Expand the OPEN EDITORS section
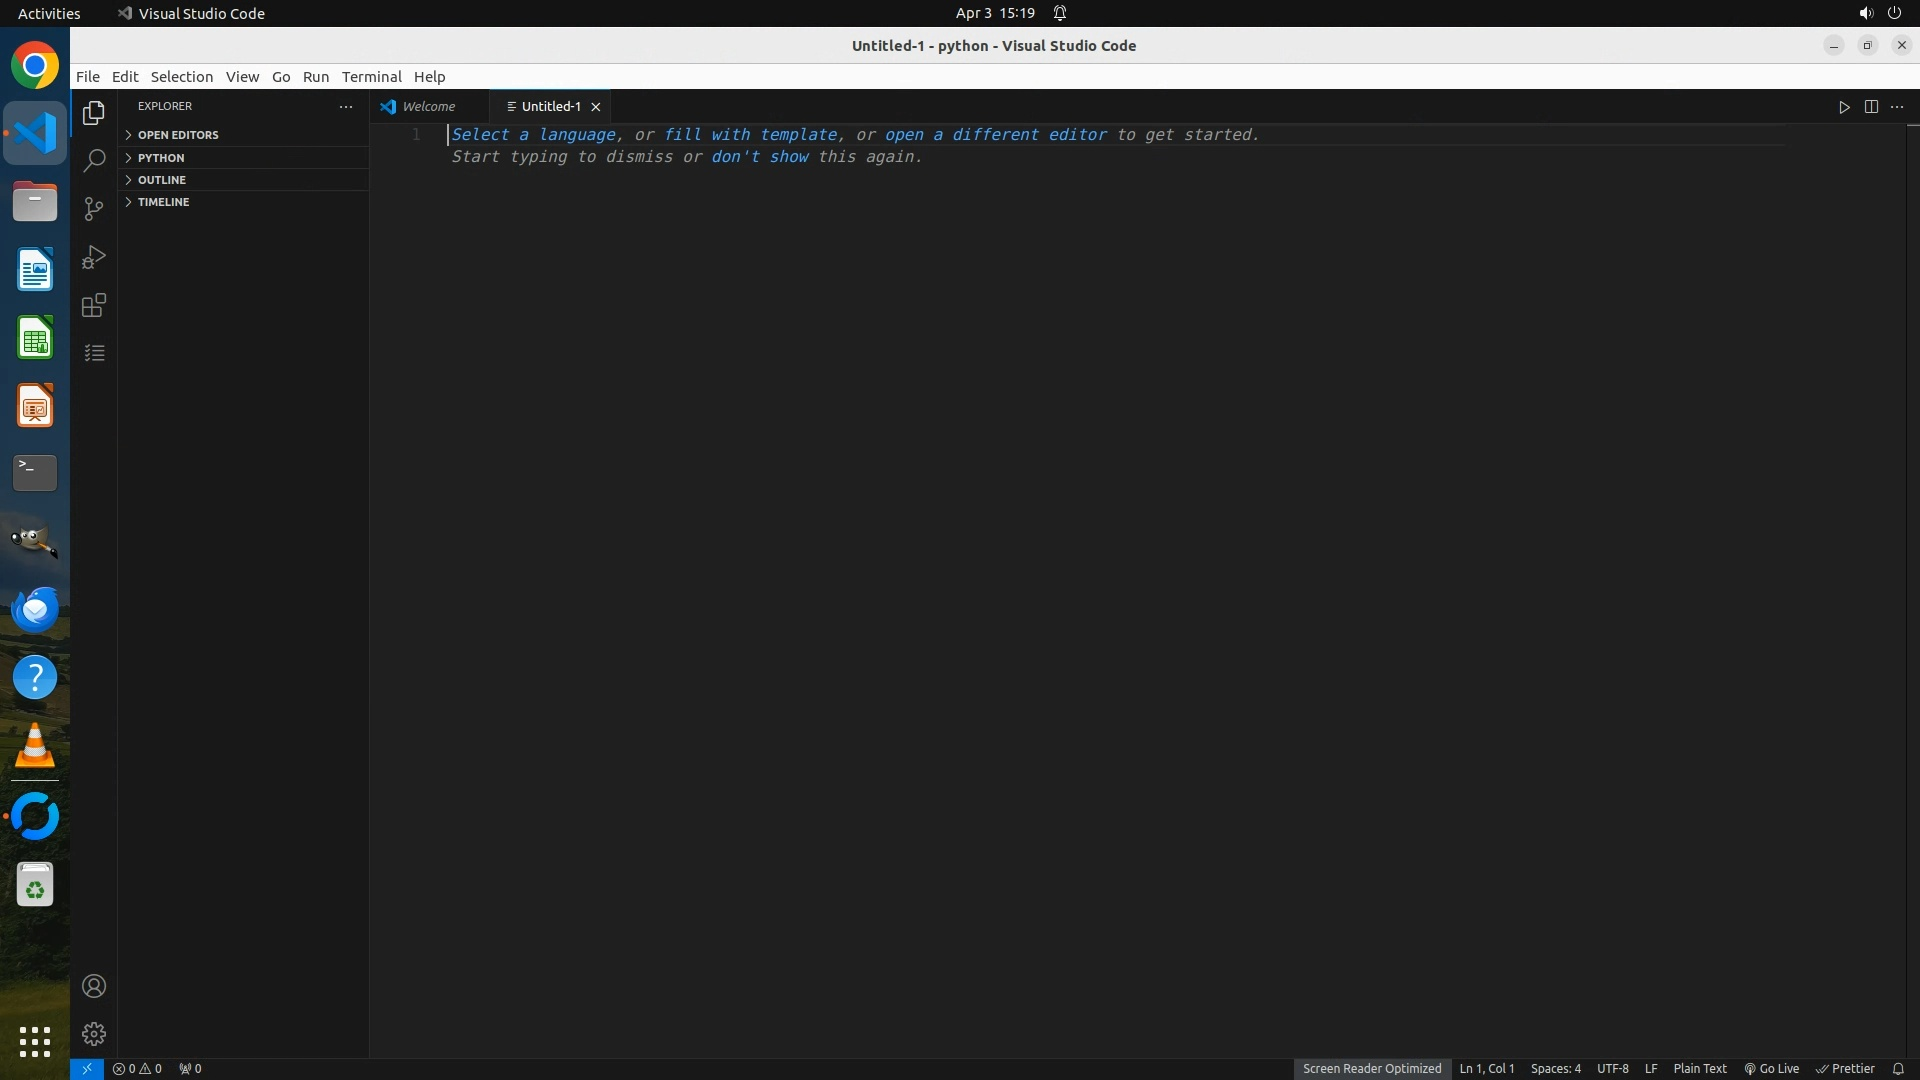1920x1080 pixels. tap(178, 135)
